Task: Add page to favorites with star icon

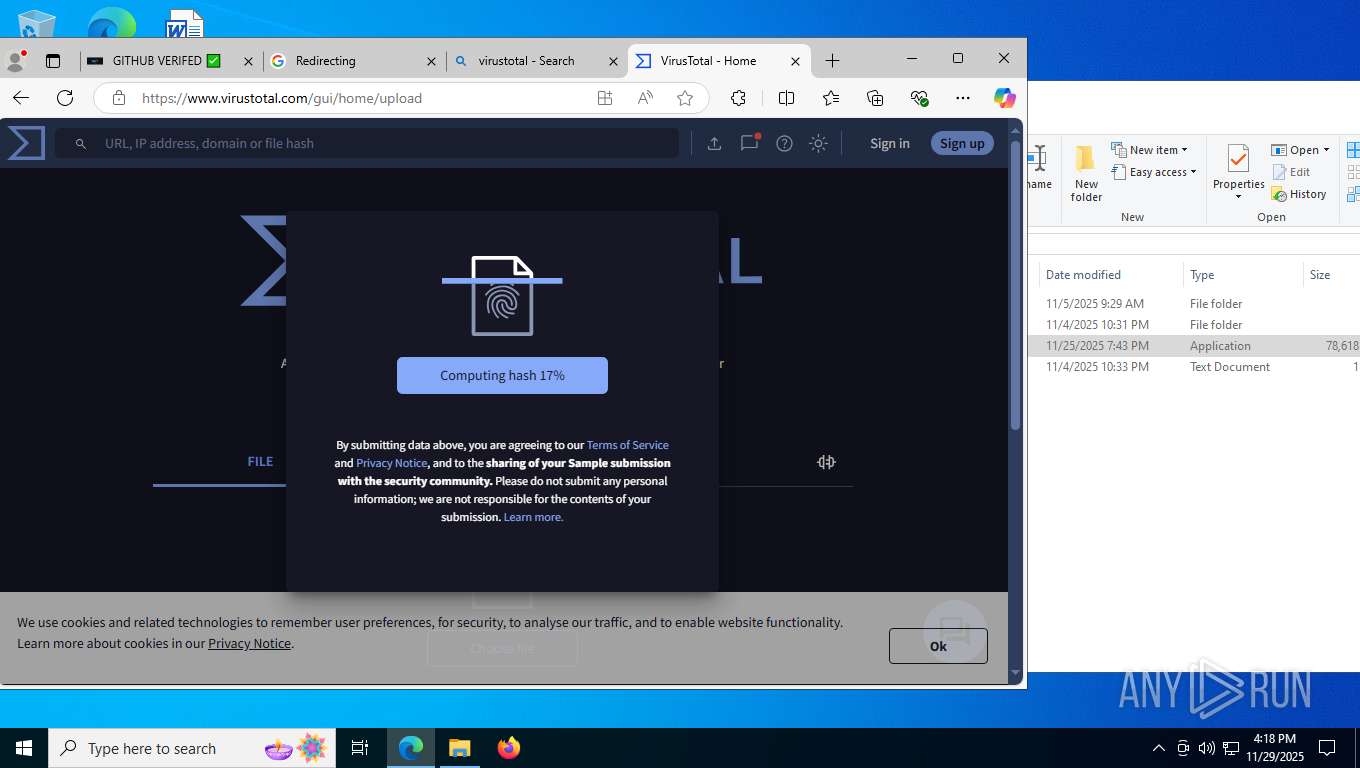Action: (x=685, y=98)
